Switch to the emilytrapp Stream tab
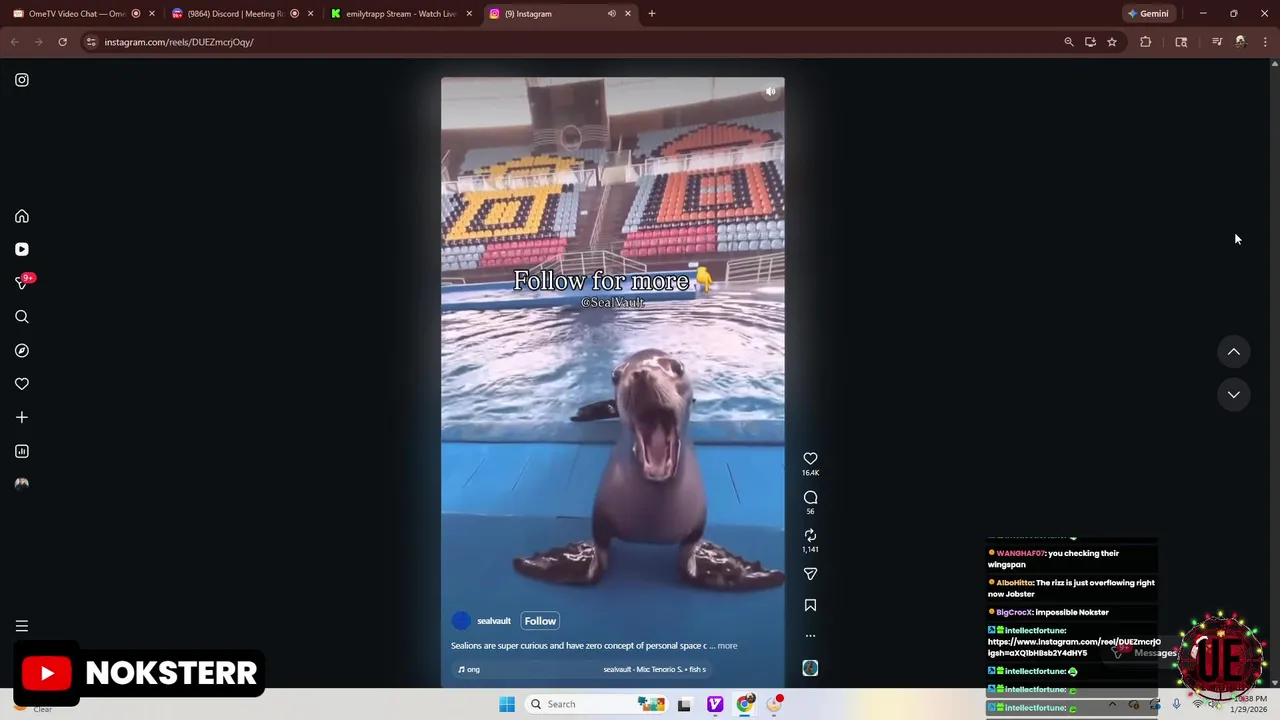This screenshot has width=1280, height=720. point(402,14)
